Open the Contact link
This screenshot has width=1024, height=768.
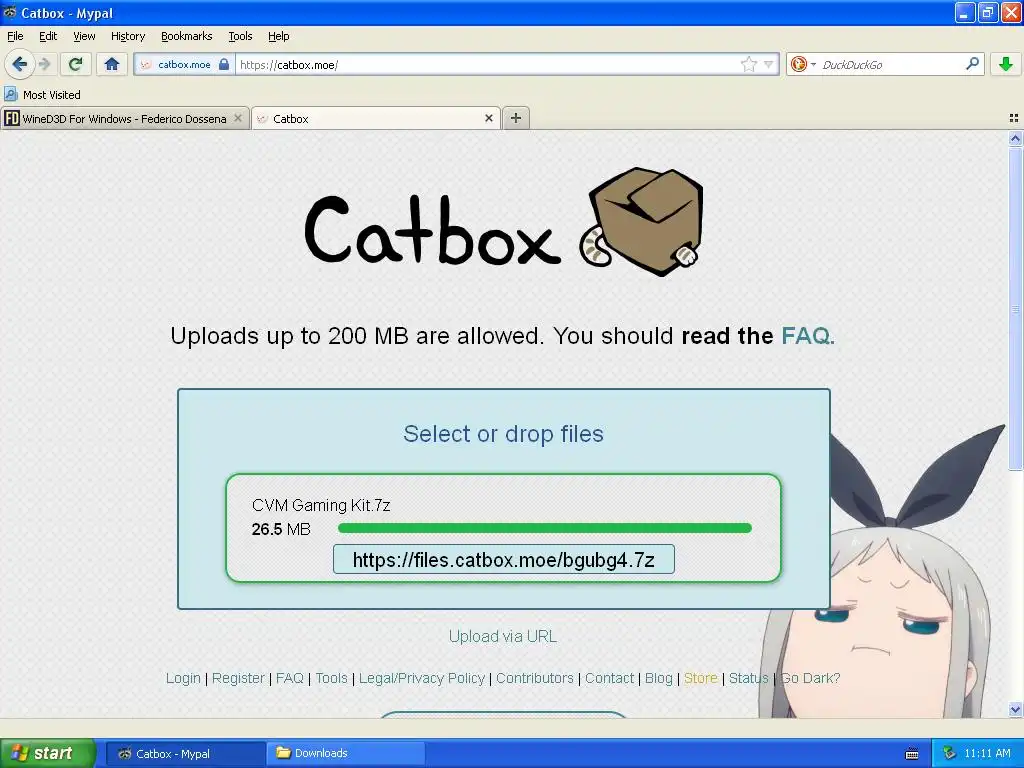click(609, 678)
